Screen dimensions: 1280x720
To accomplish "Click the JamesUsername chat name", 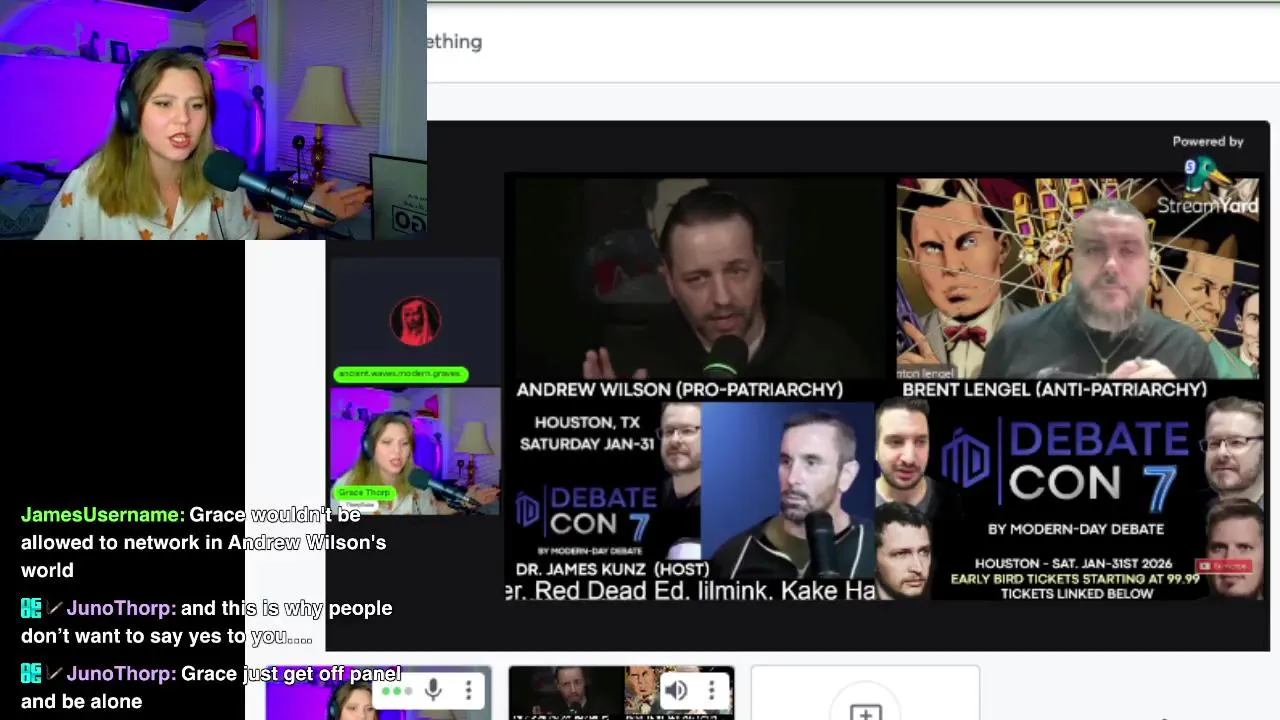I will tap(103, 515).
